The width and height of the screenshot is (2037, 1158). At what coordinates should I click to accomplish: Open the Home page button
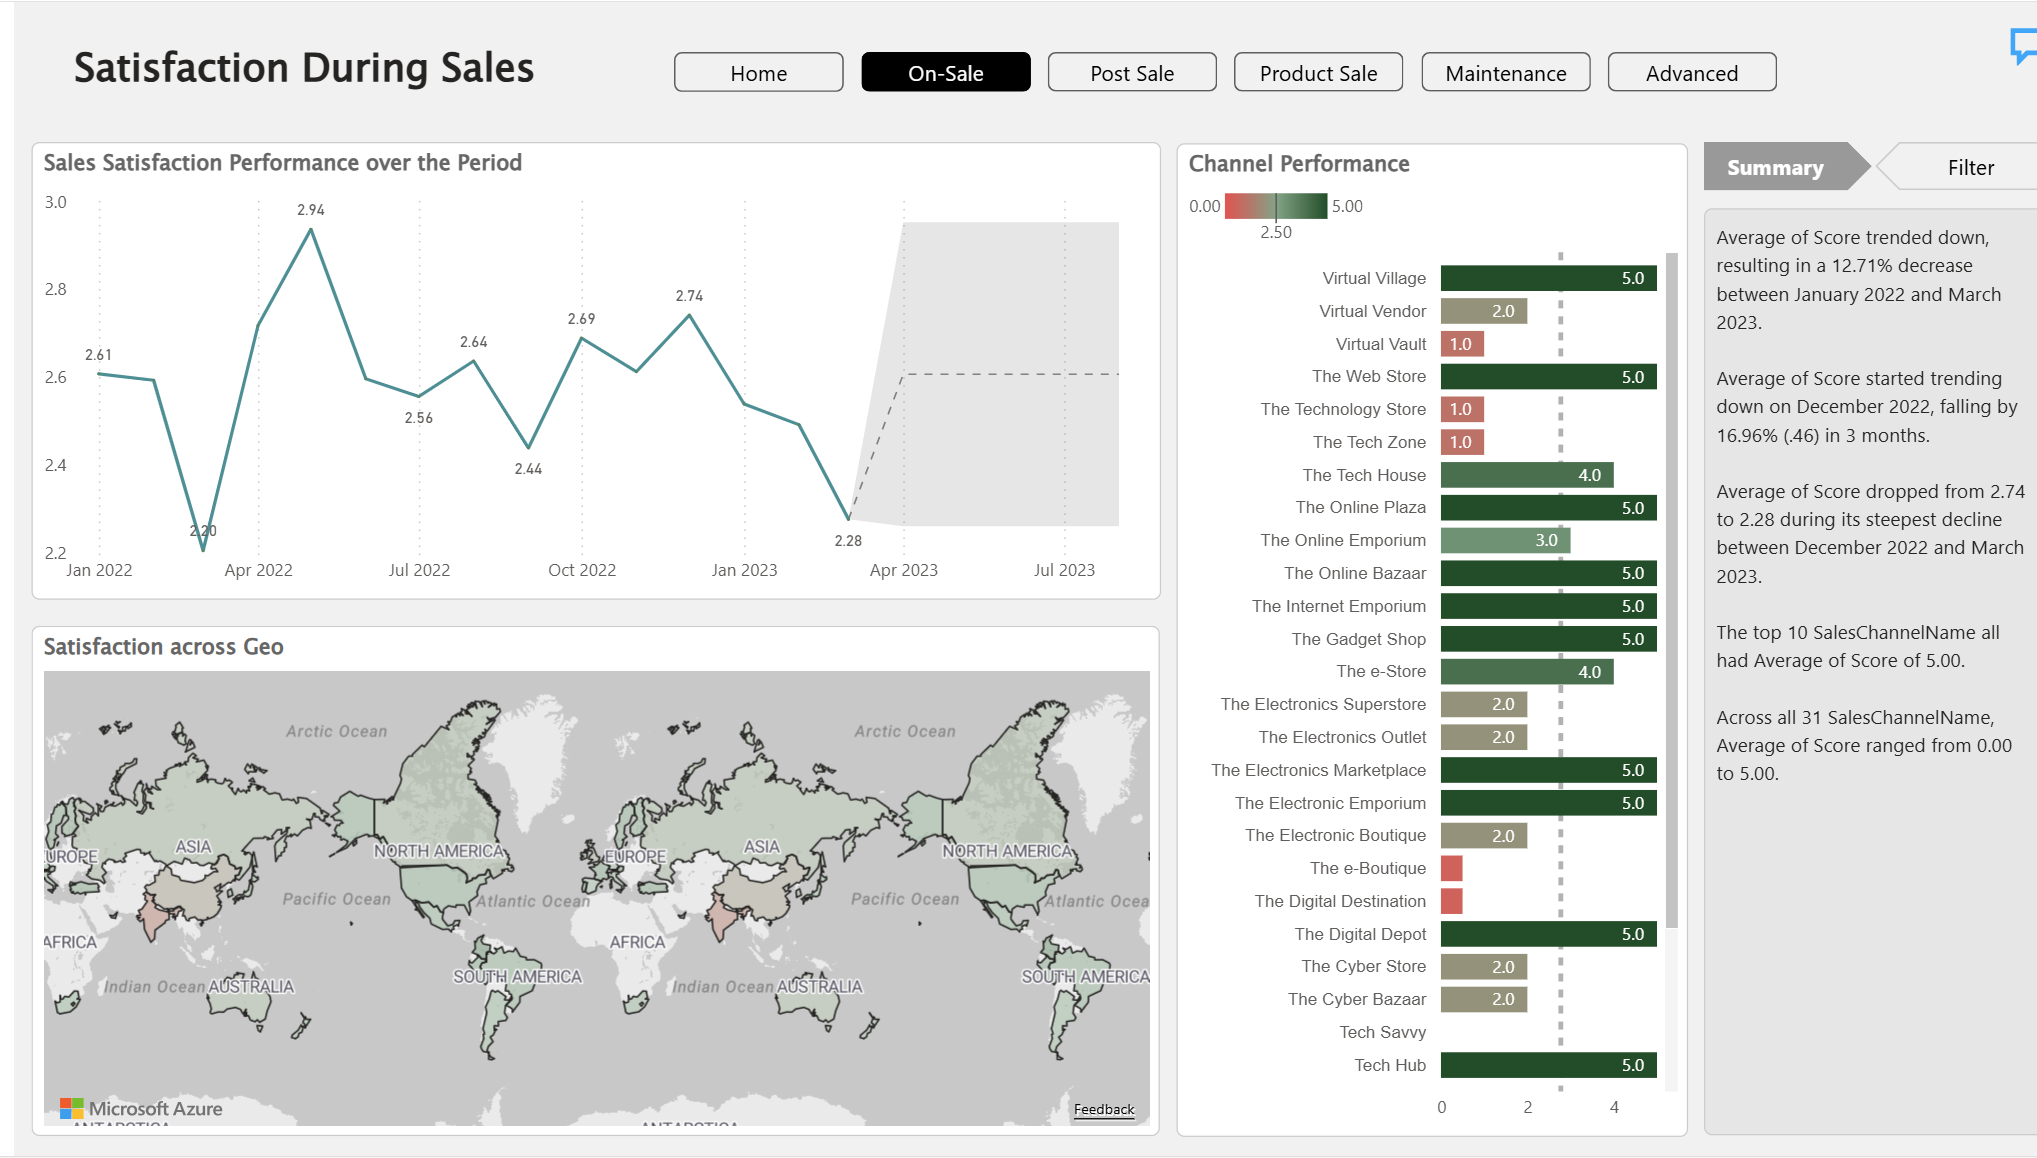pyautogui.click(x=758, y=73)
